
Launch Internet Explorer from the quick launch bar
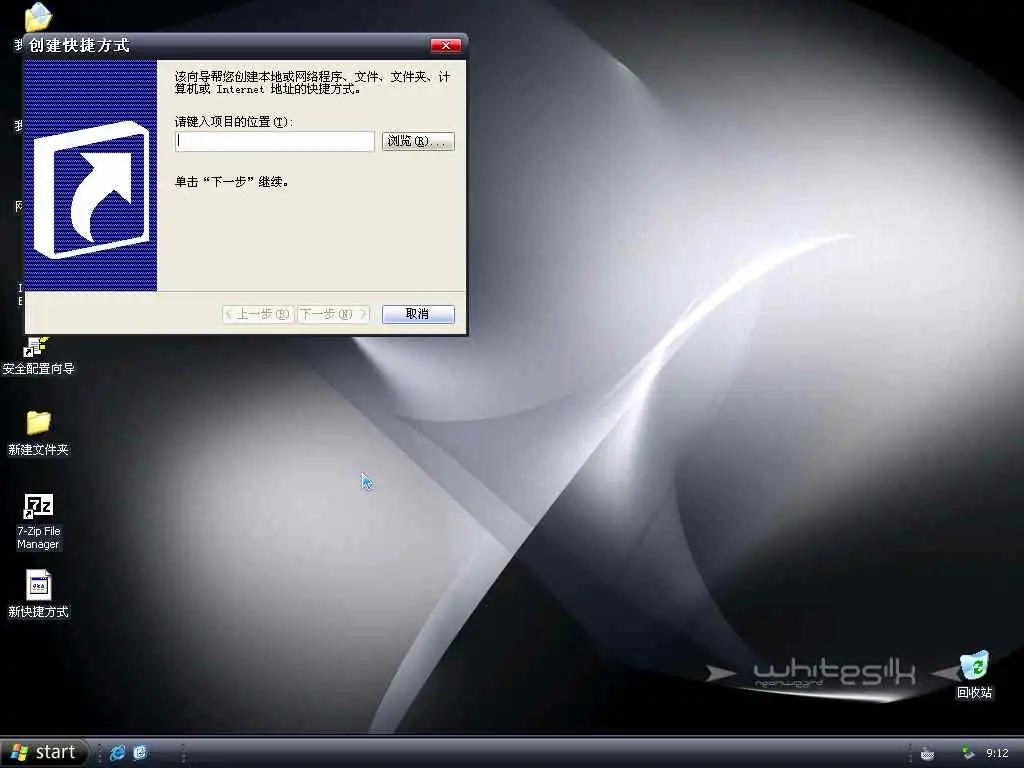coord(118,752)
